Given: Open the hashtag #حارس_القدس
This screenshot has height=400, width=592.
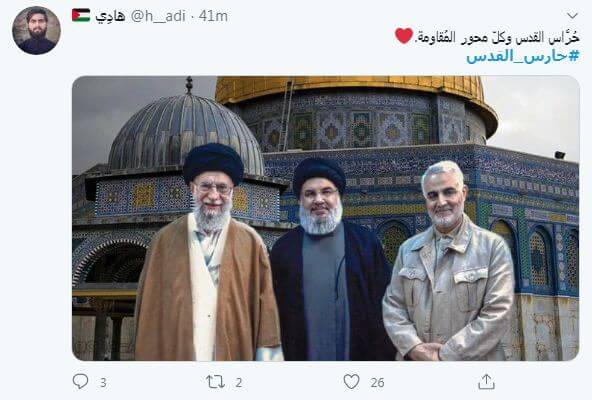Looking at the screenshot, I should click(523, 56).
